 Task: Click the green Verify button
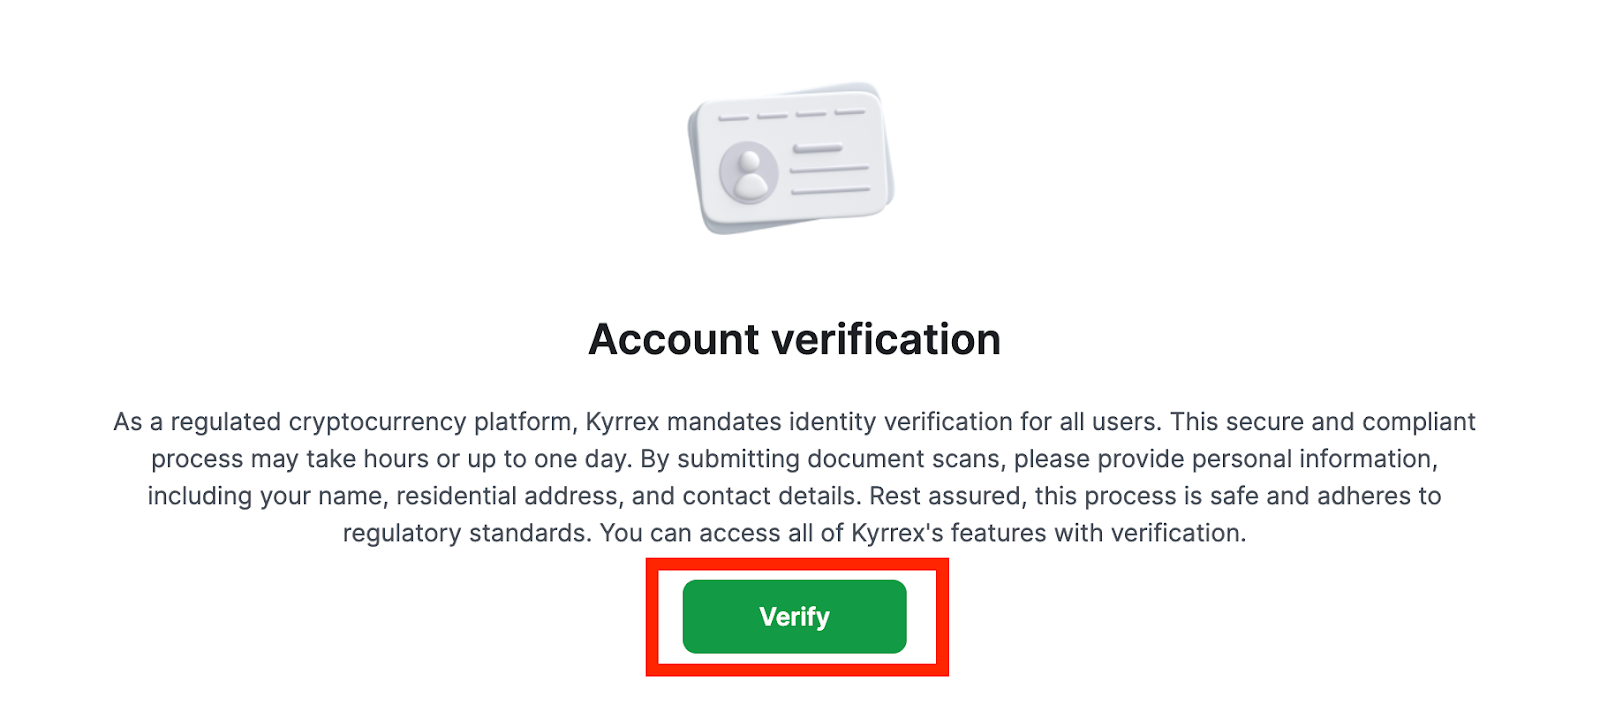click(794, 616)
